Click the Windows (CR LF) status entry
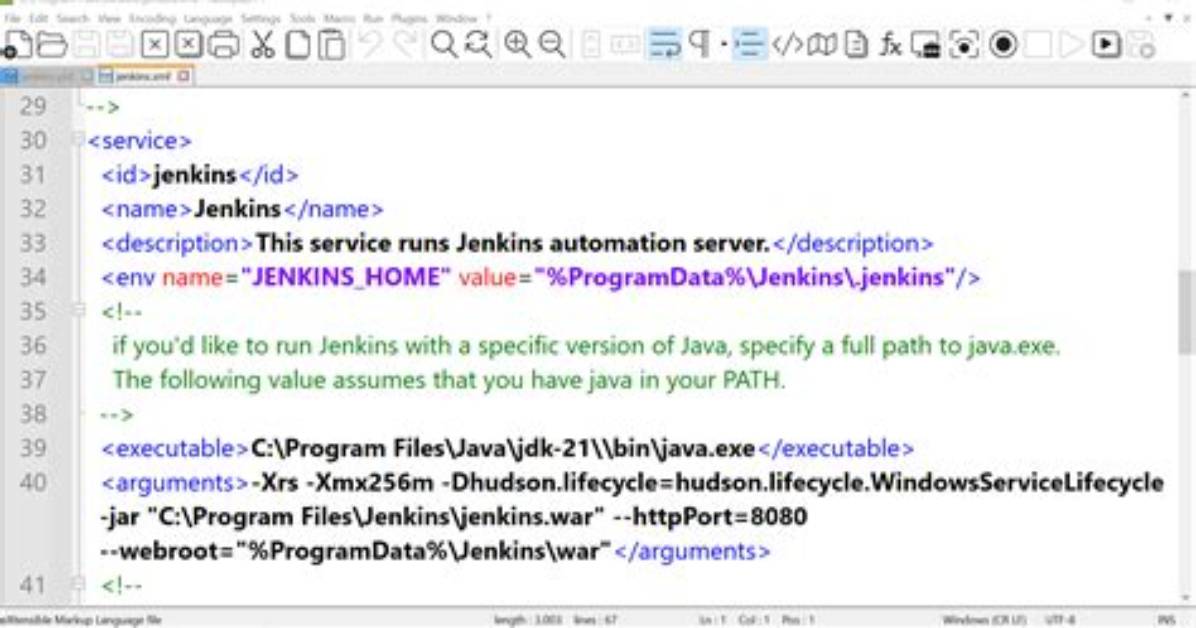1196x628 pixels. click(984, 620)
